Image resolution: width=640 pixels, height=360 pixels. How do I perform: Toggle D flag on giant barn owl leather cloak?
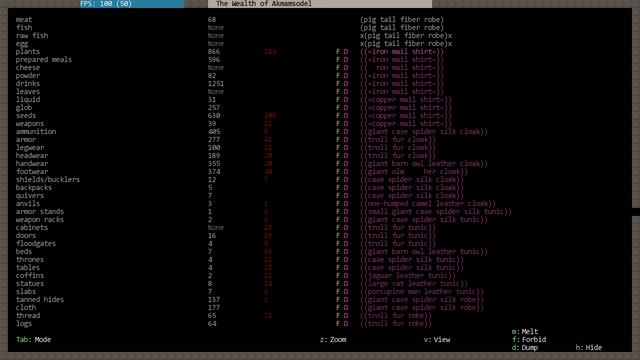(x=346, y=163)
